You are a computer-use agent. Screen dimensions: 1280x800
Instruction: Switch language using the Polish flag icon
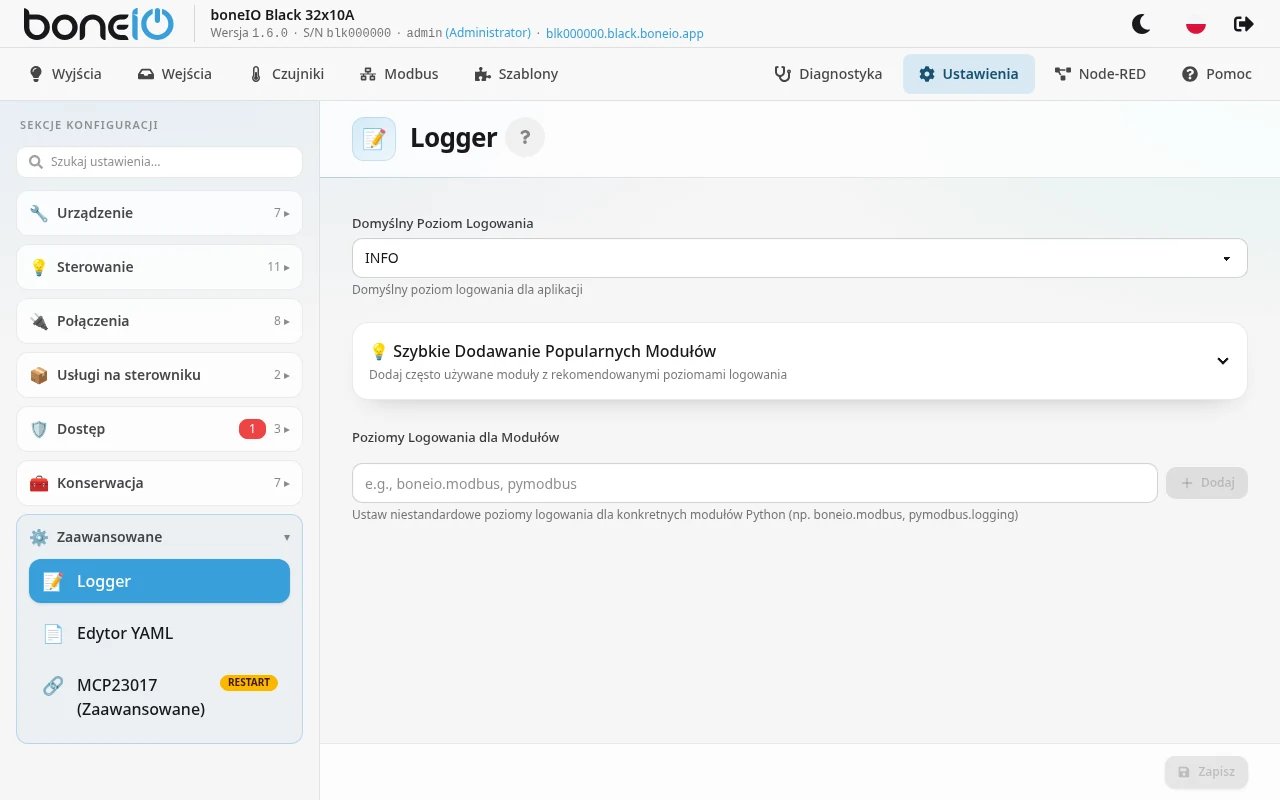tap(1195, 24)
